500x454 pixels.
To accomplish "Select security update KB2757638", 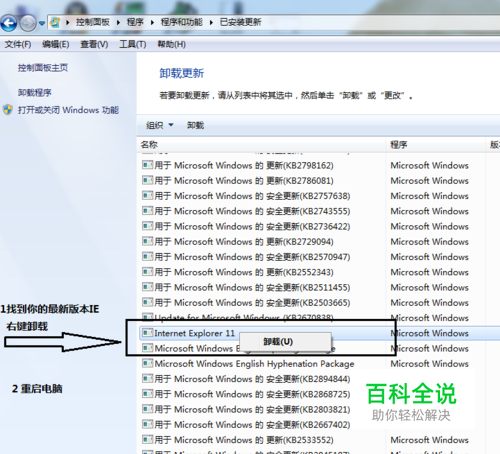I will pyautogui.click(x=252, y=196).
